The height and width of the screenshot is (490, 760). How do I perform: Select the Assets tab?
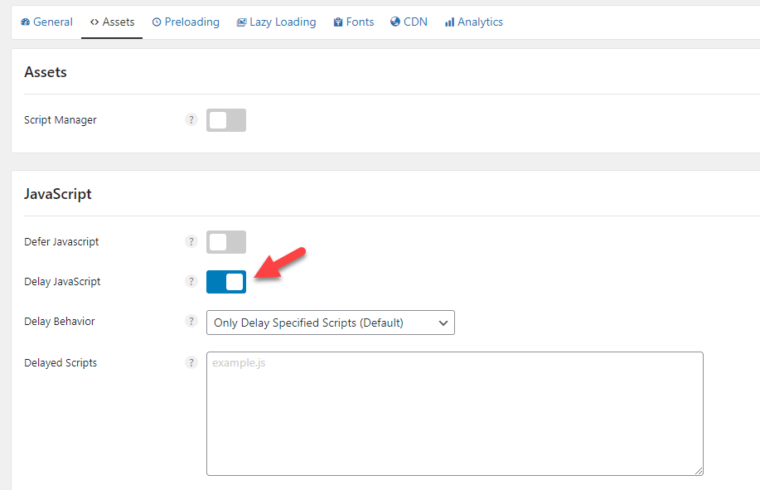(112, 22)
